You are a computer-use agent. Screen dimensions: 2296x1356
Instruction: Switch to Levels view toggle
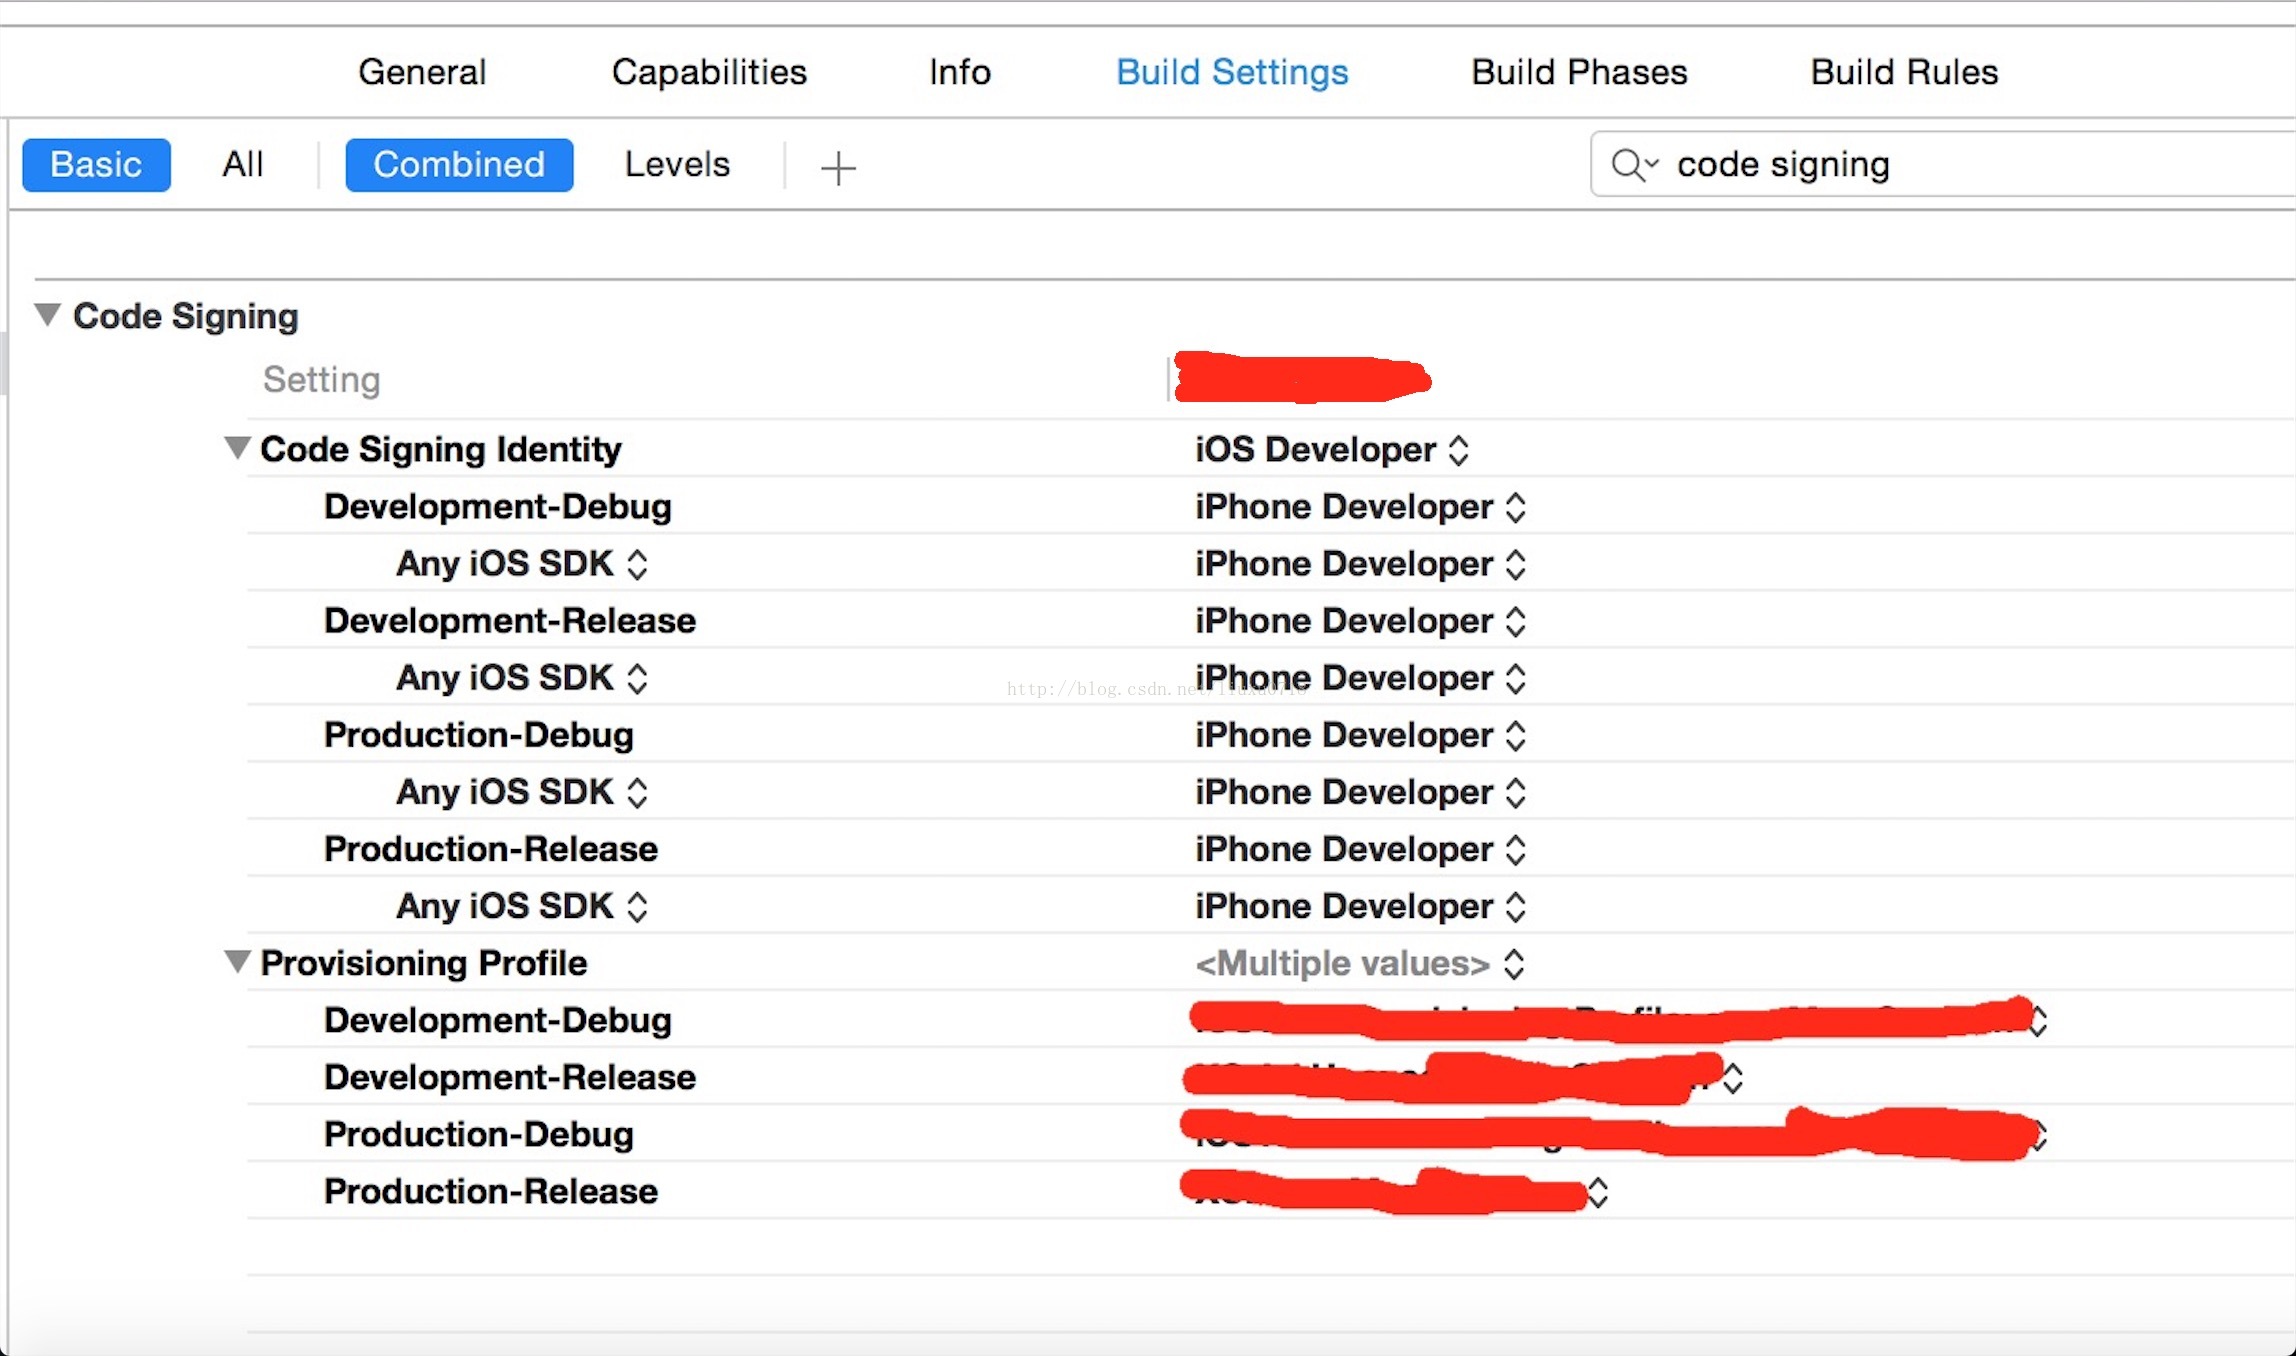tap(677, 165)
